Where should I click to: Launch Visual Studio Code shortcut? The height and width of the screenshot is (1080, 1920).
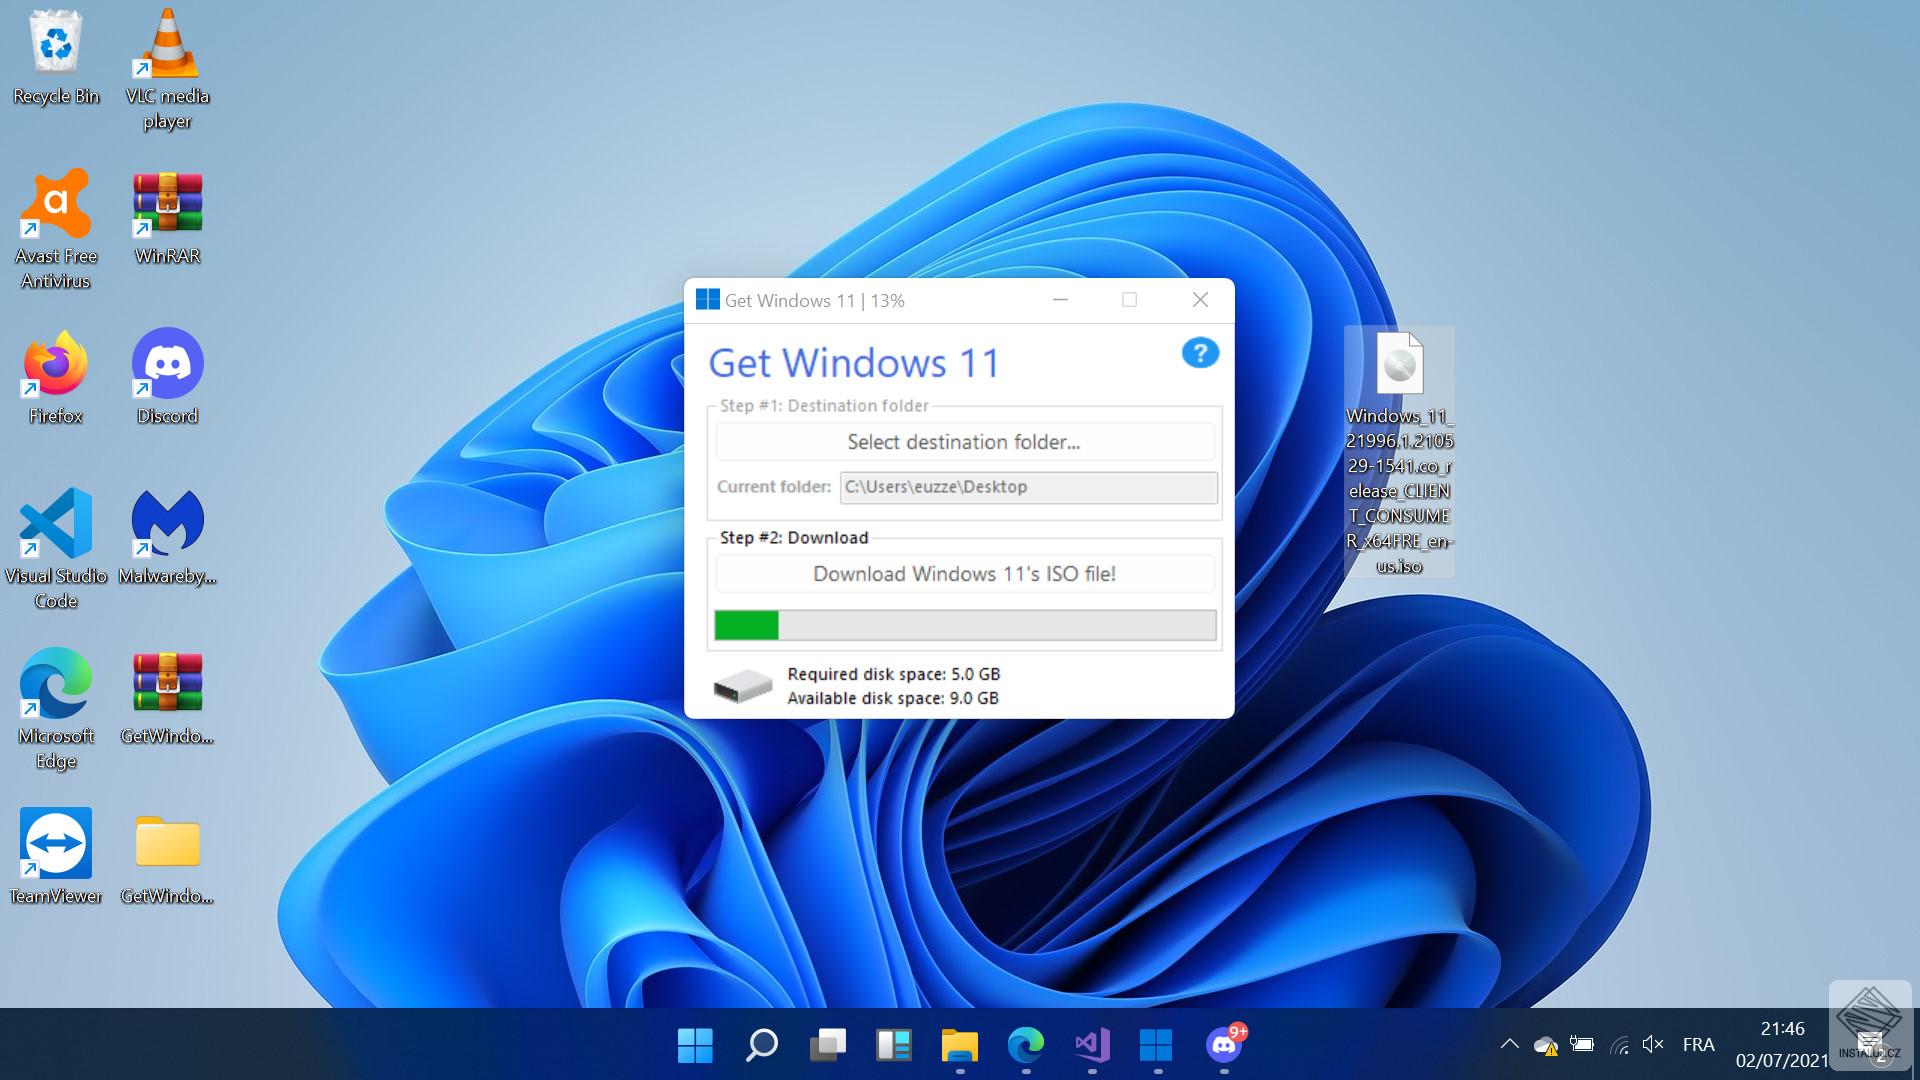click(56, 549)
